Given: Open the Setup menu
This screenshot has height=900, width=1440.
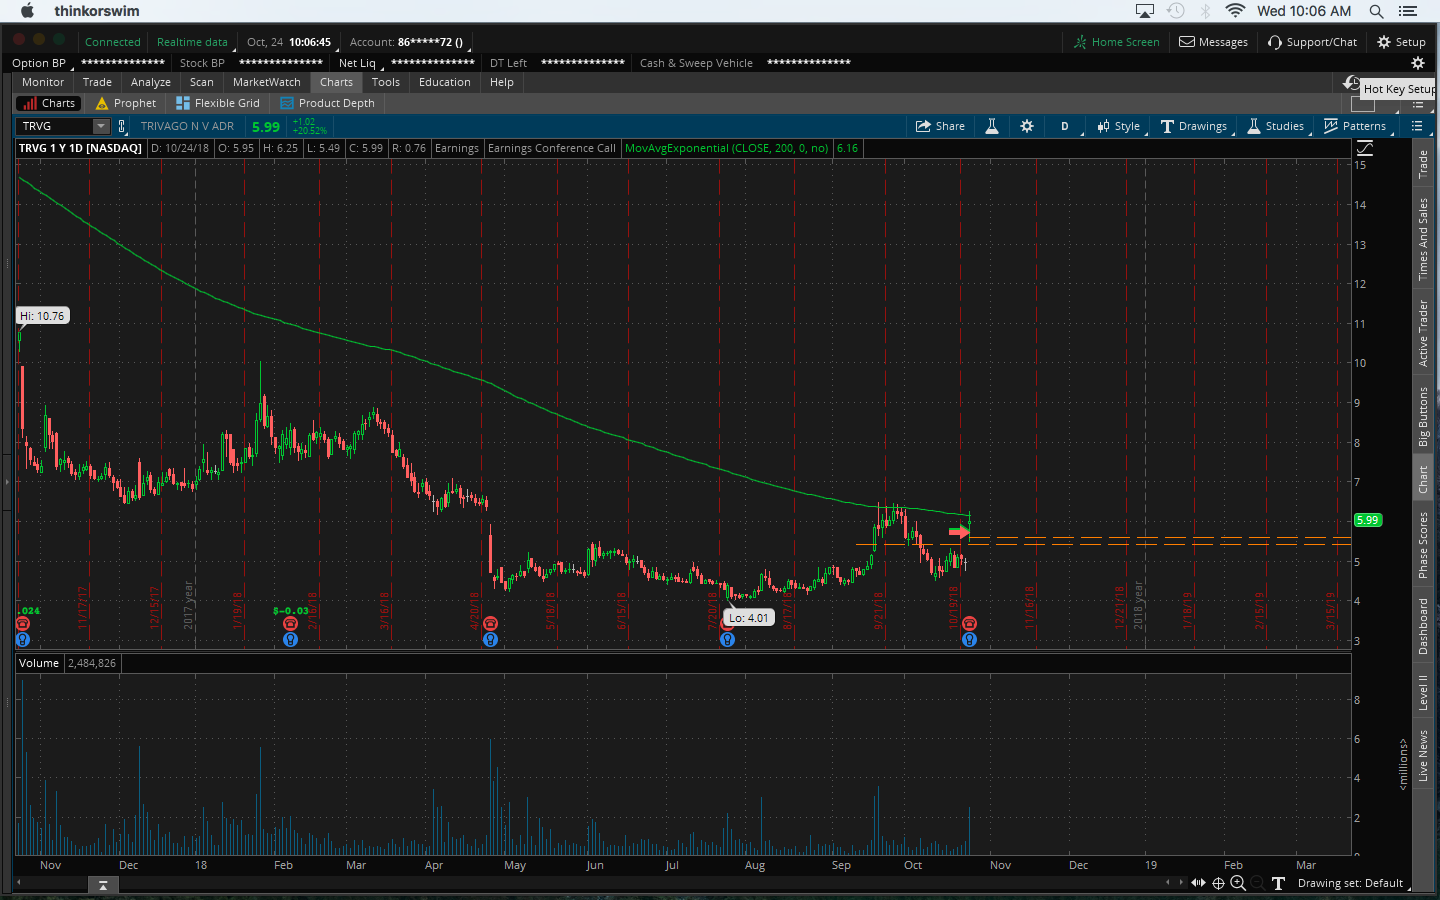Looking at the screenshot, I should tap(1401, 42).
